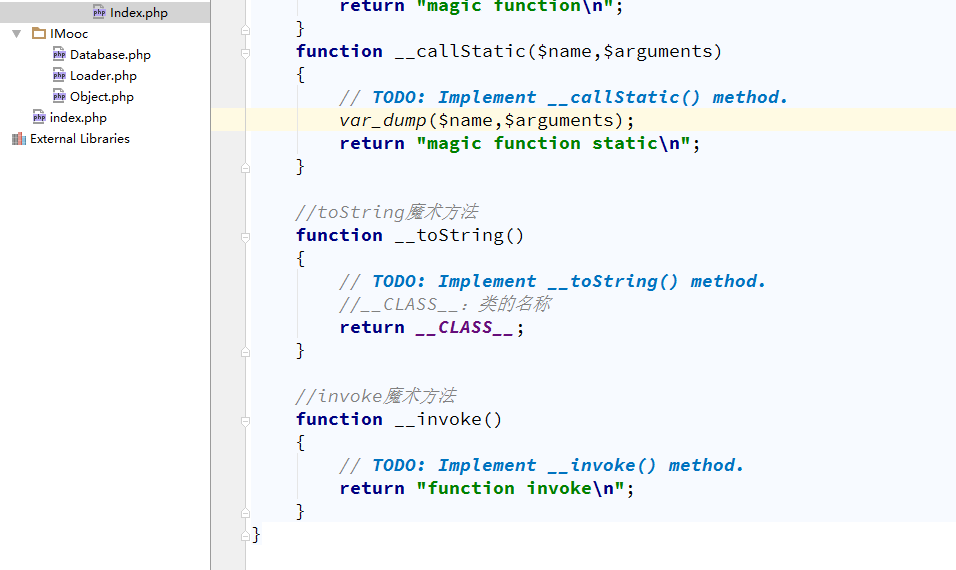Click the opening brace under __toString declaration
Image resolution: width=956 pixels, height=570 pixels.
300,259
